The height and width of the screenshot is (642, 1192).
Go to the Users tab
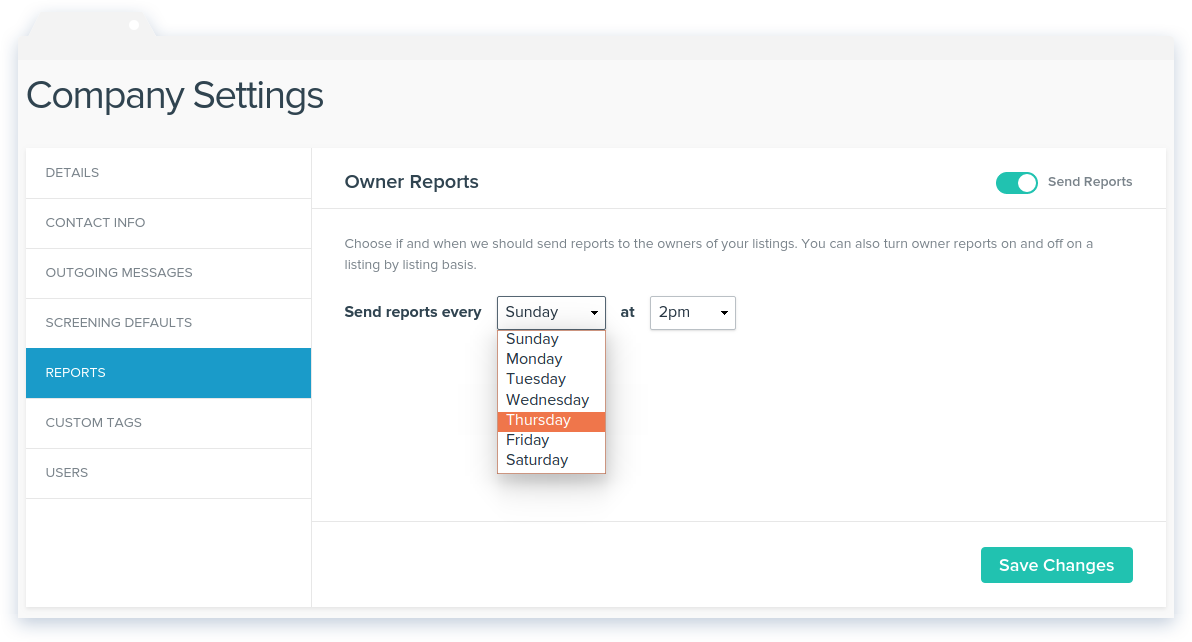(x=169, y=473)
